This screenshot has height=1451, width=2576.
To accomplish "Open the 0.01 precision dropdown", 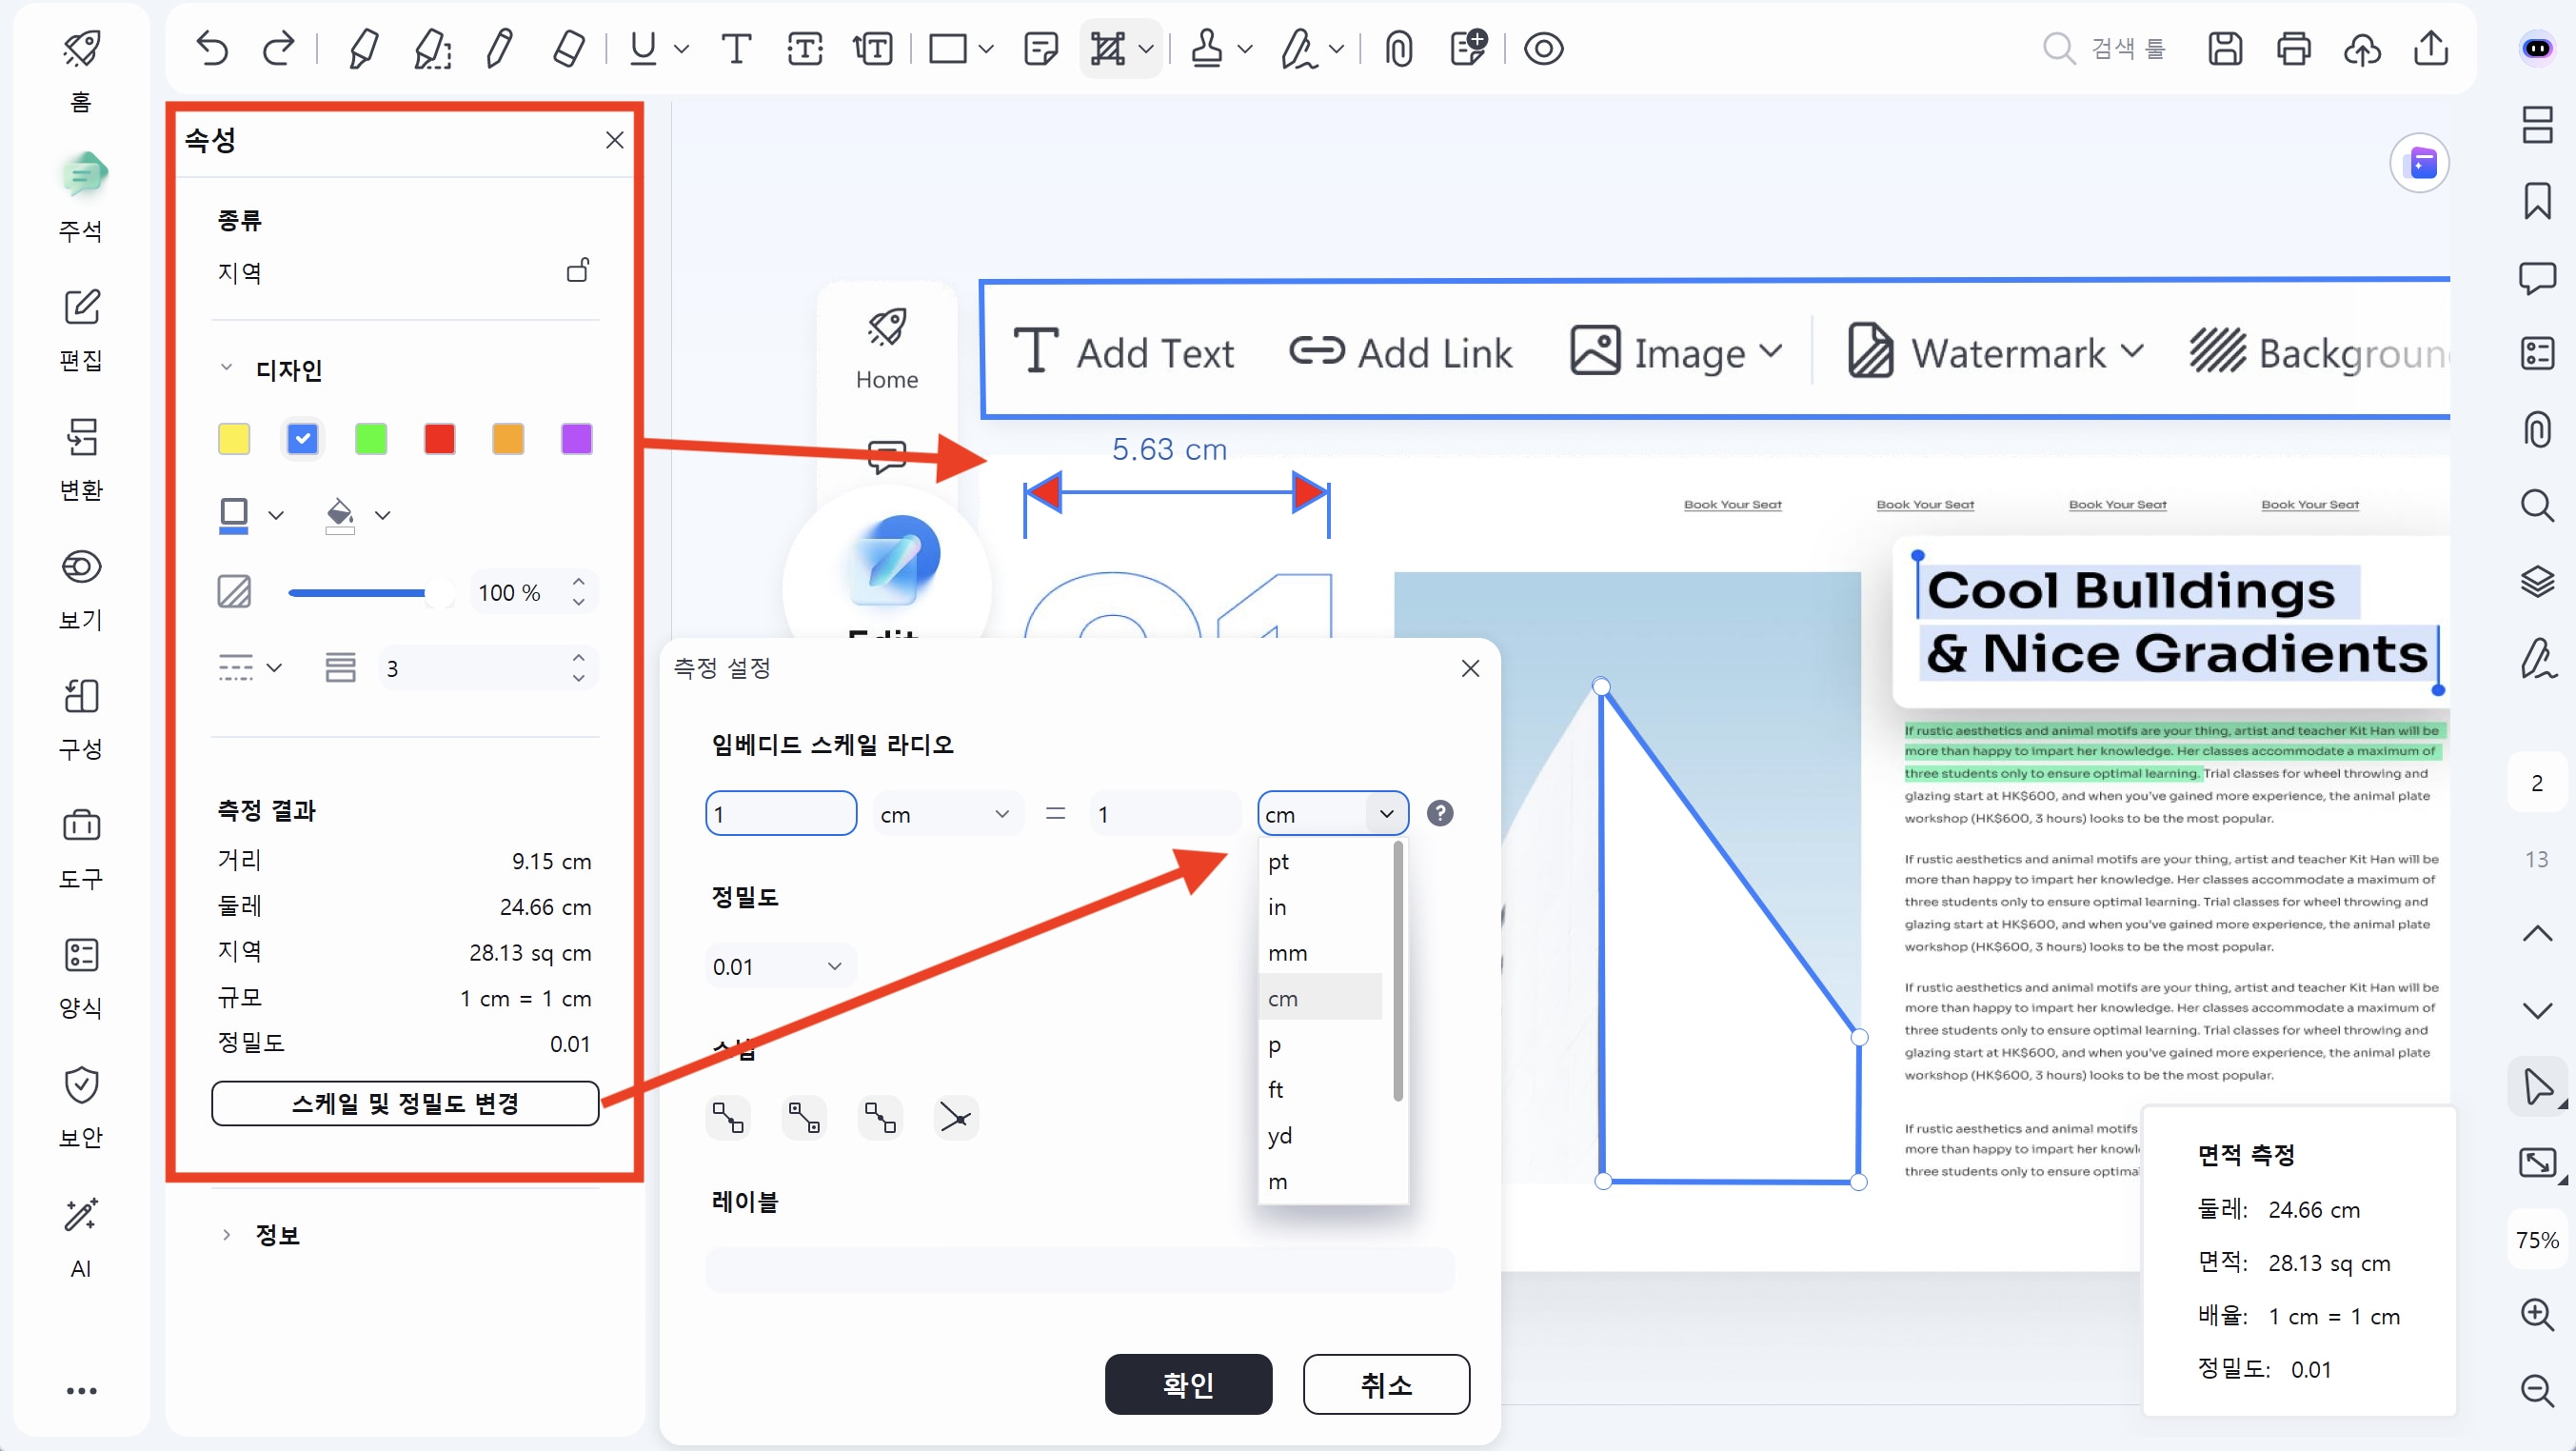I will (x=779, y=966).
